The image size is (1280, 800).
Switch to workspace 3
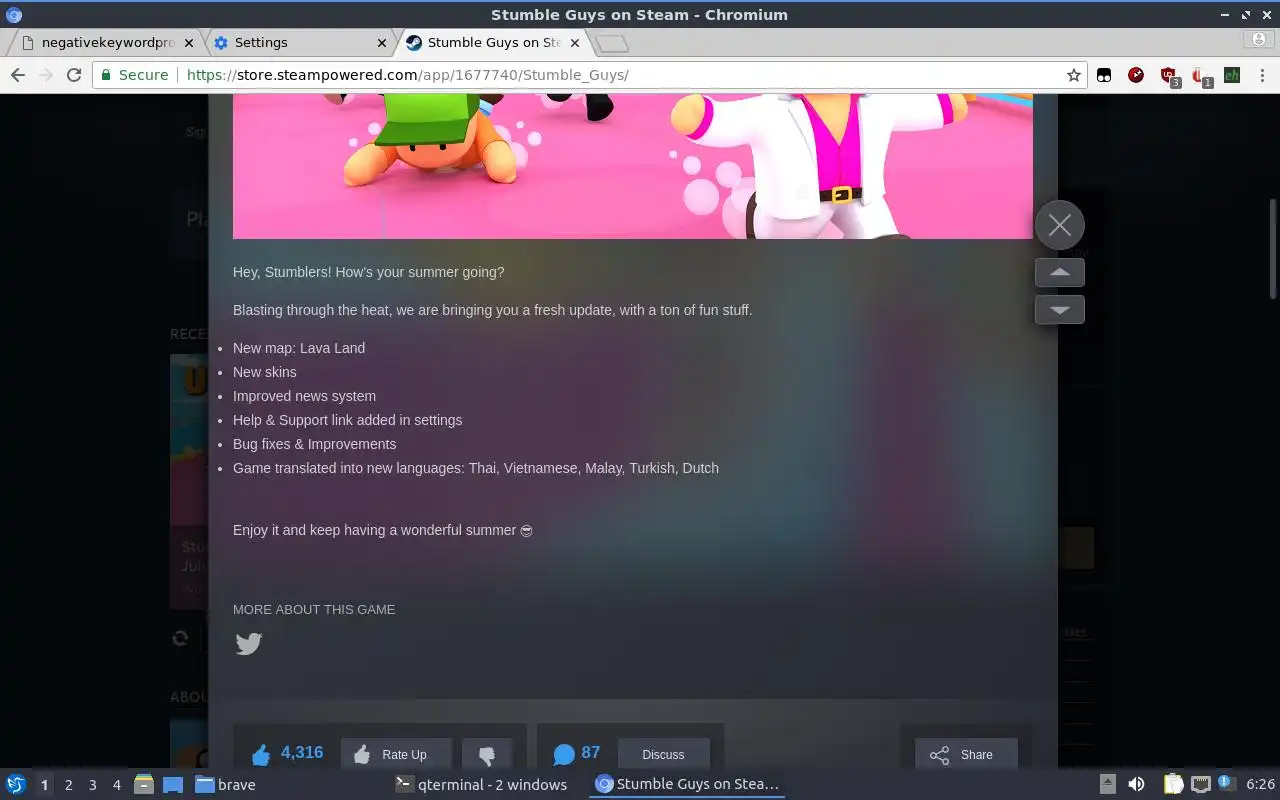tap(92, 785)
